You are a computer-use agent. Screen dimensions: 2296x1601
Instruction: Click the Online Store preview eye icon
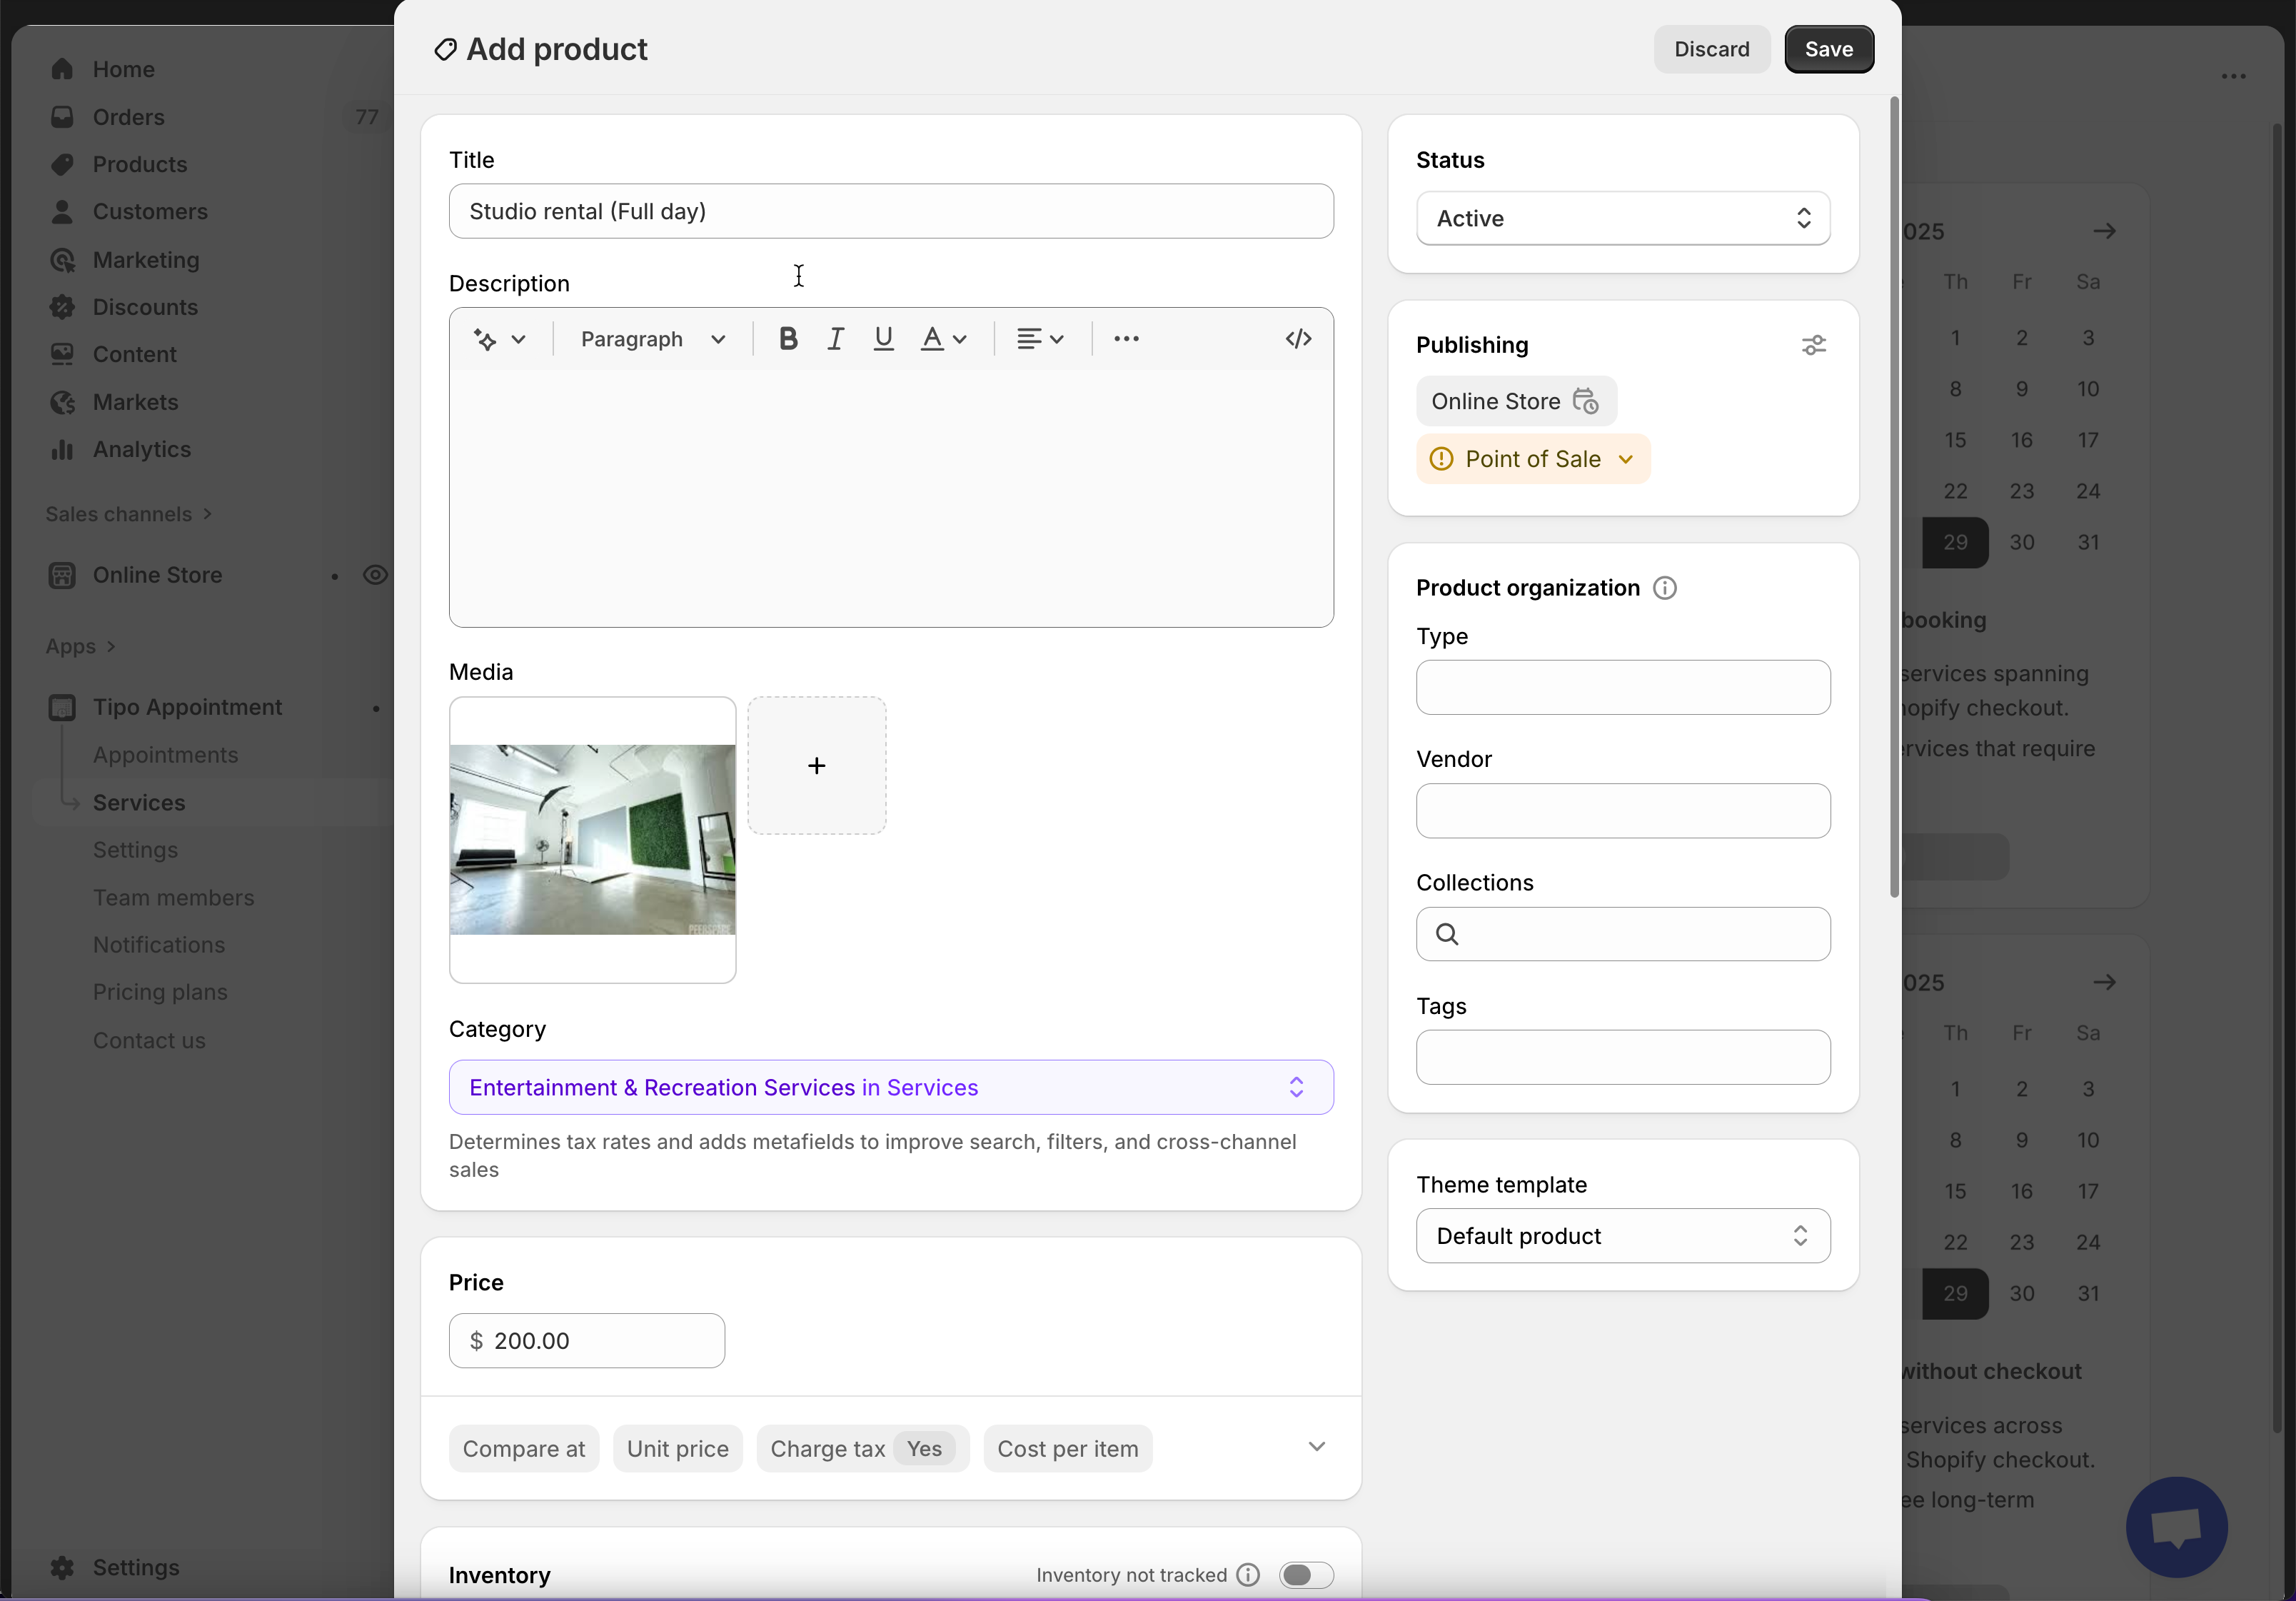click(375, 575)
